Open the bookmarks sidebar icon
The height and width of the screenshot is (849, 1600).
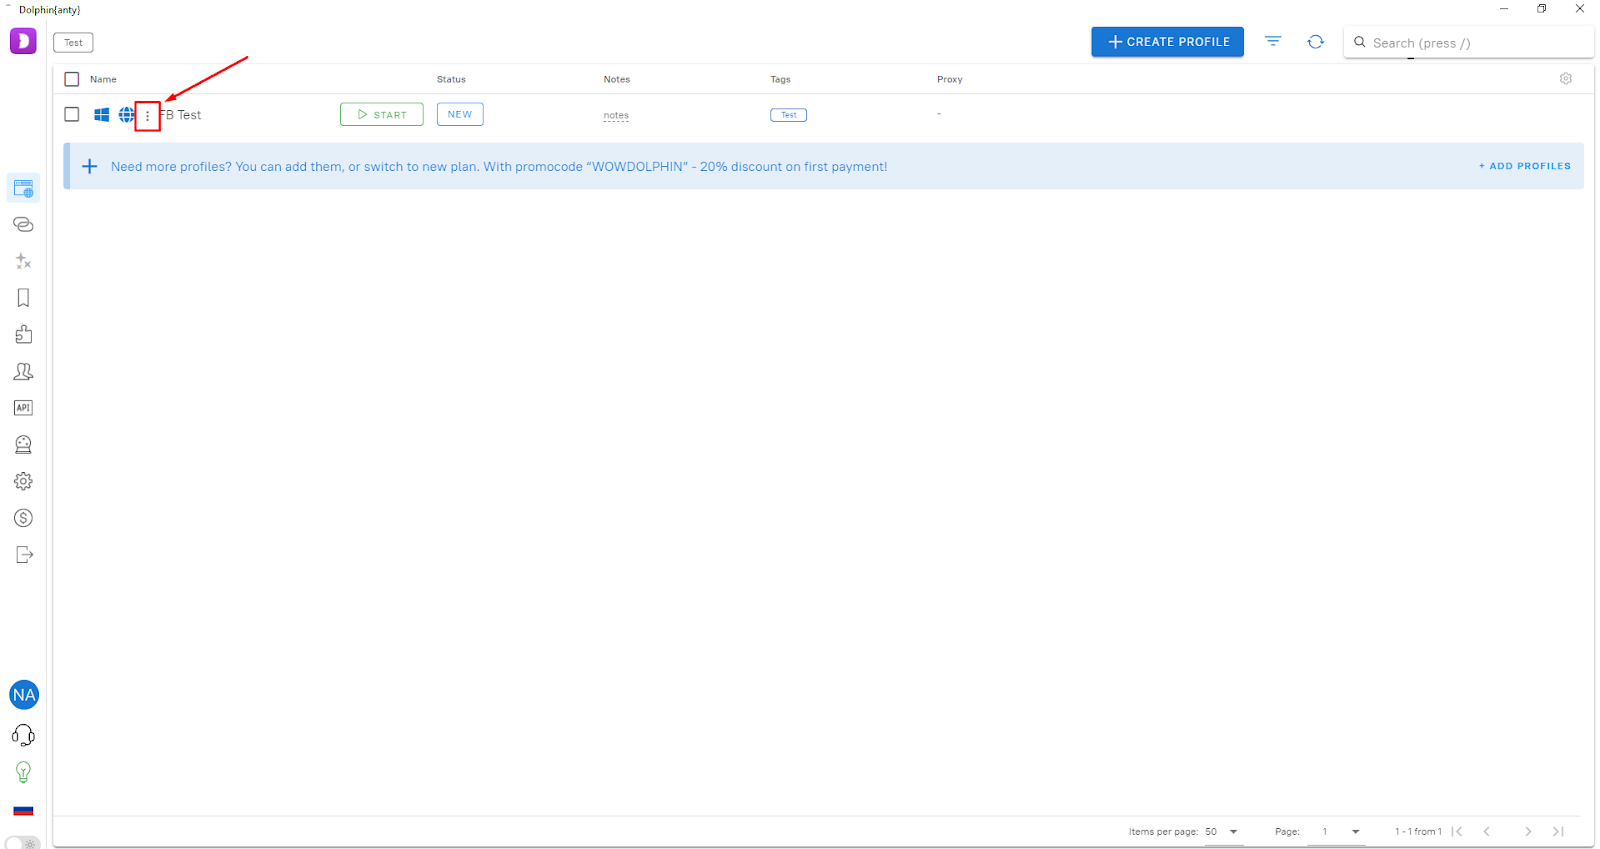click(x=24, y=298)
